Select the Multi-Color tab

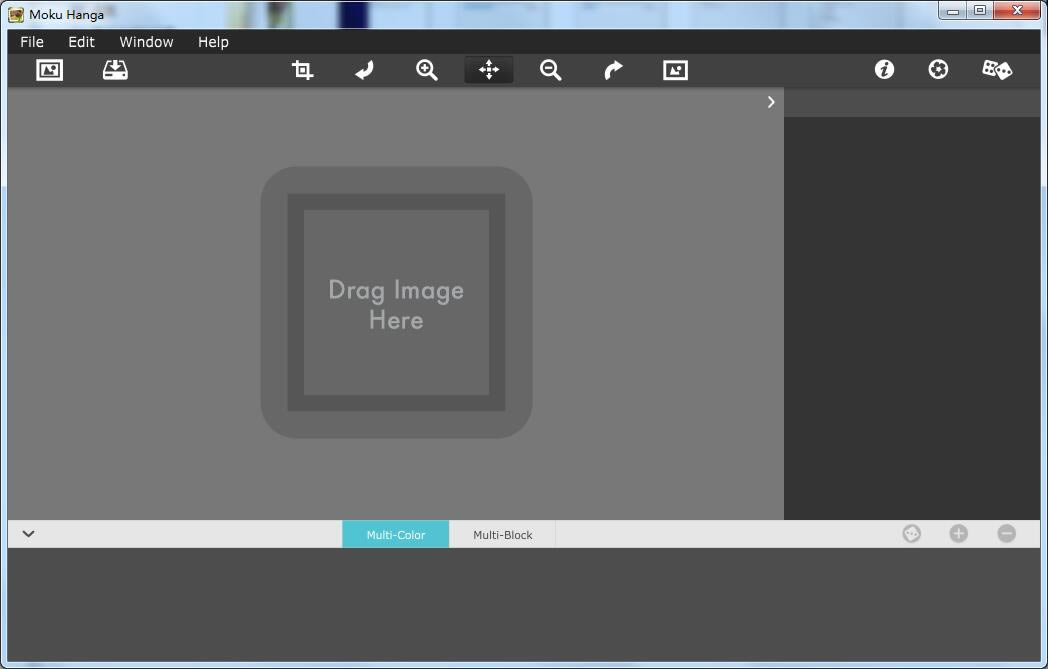click(395, 533)
